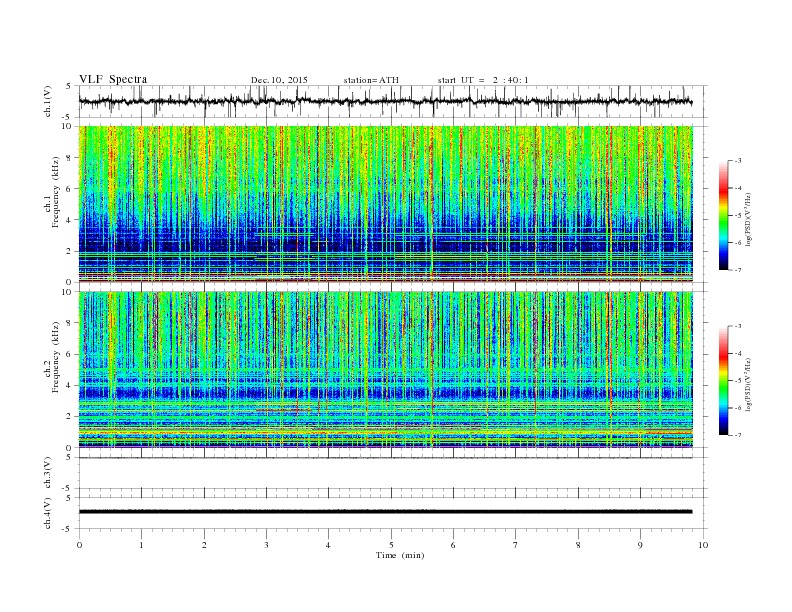Click the 'Time (min)' axis label

click(400, 555)
